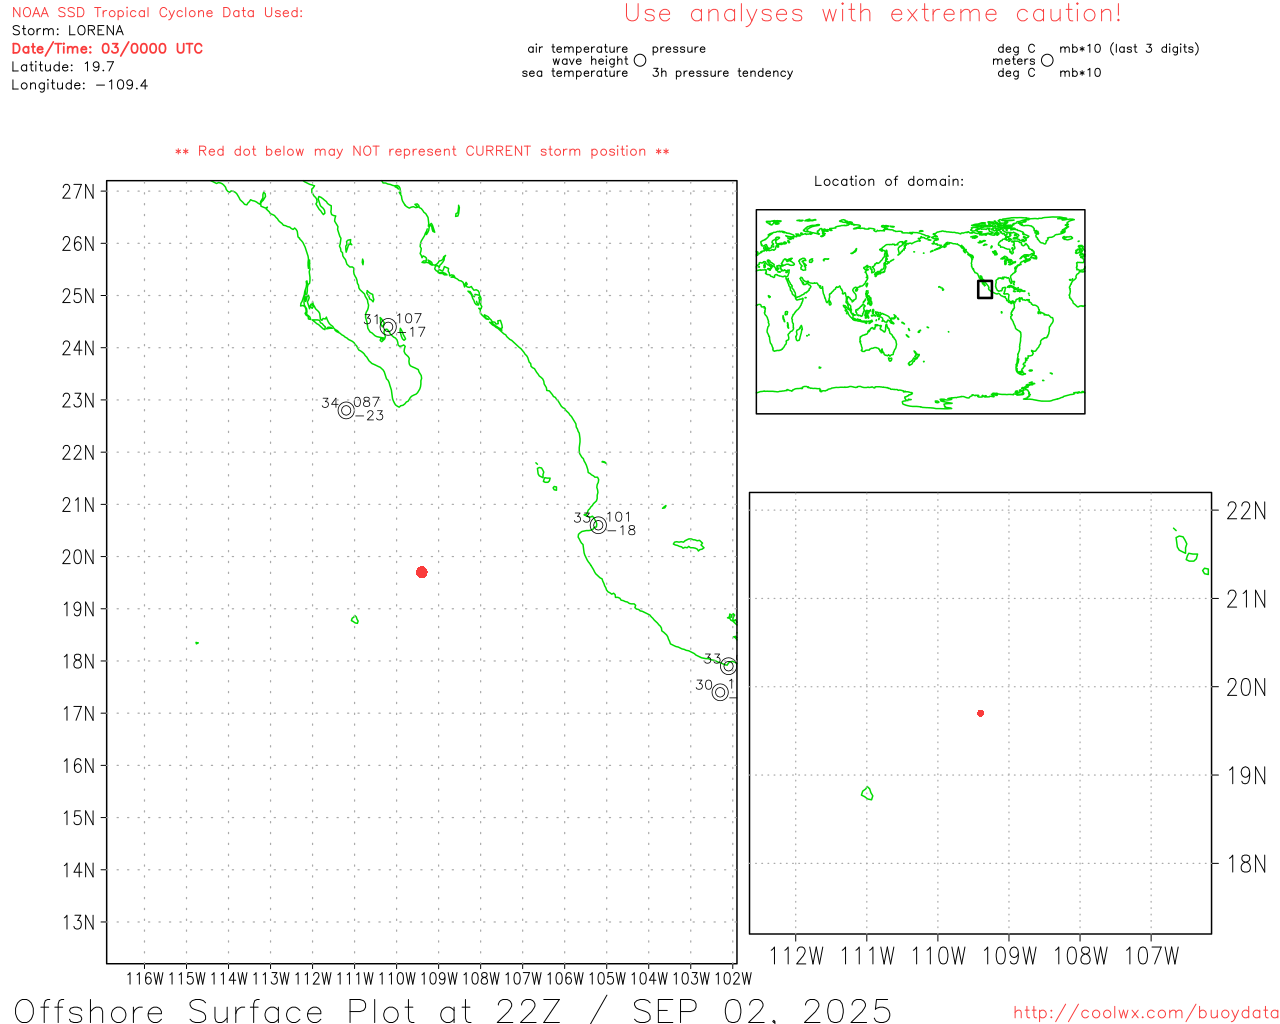The height and width of the screenshot is (1024, 1280).
Task: Click the 22N label on the inset map
Action: click(1246, 511)
